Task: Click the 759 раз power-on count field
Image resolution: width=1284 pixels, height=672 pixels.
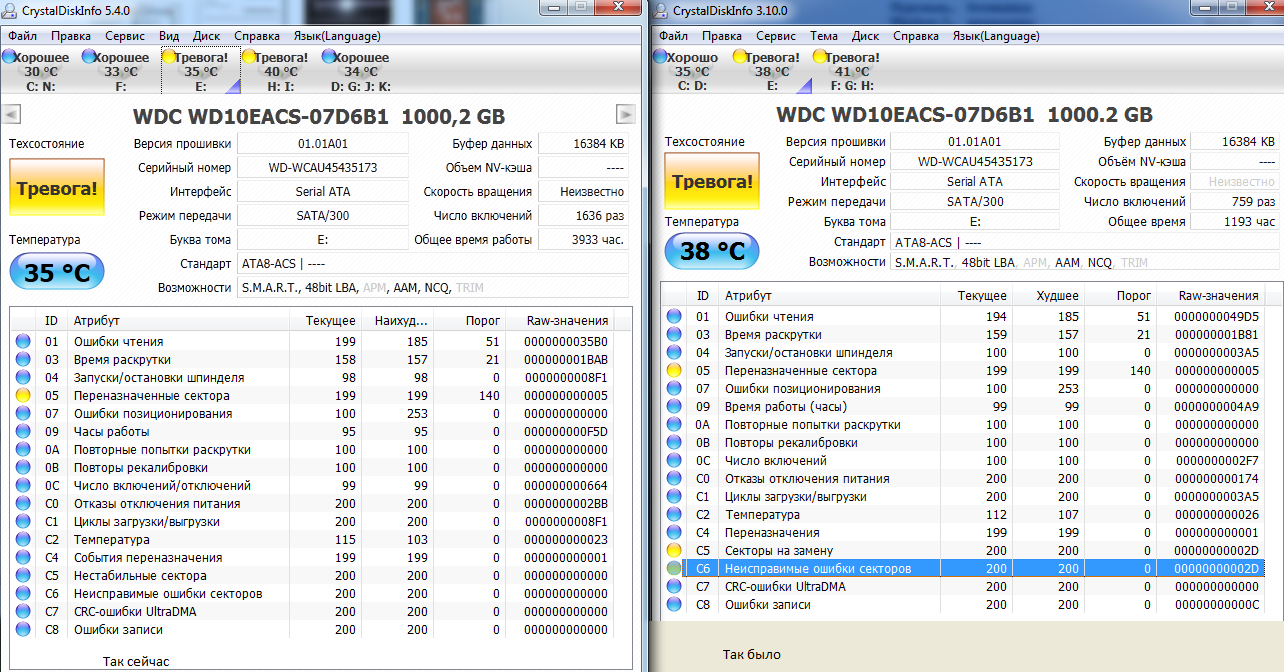Action: (x=1235, y=201)
